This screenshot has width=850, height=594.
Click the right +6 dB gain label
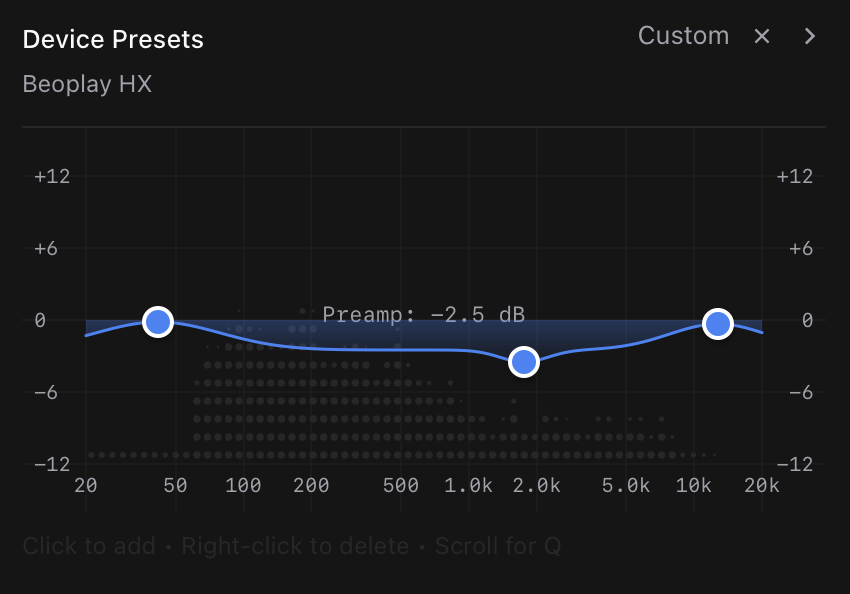click(x=795, y=249)
